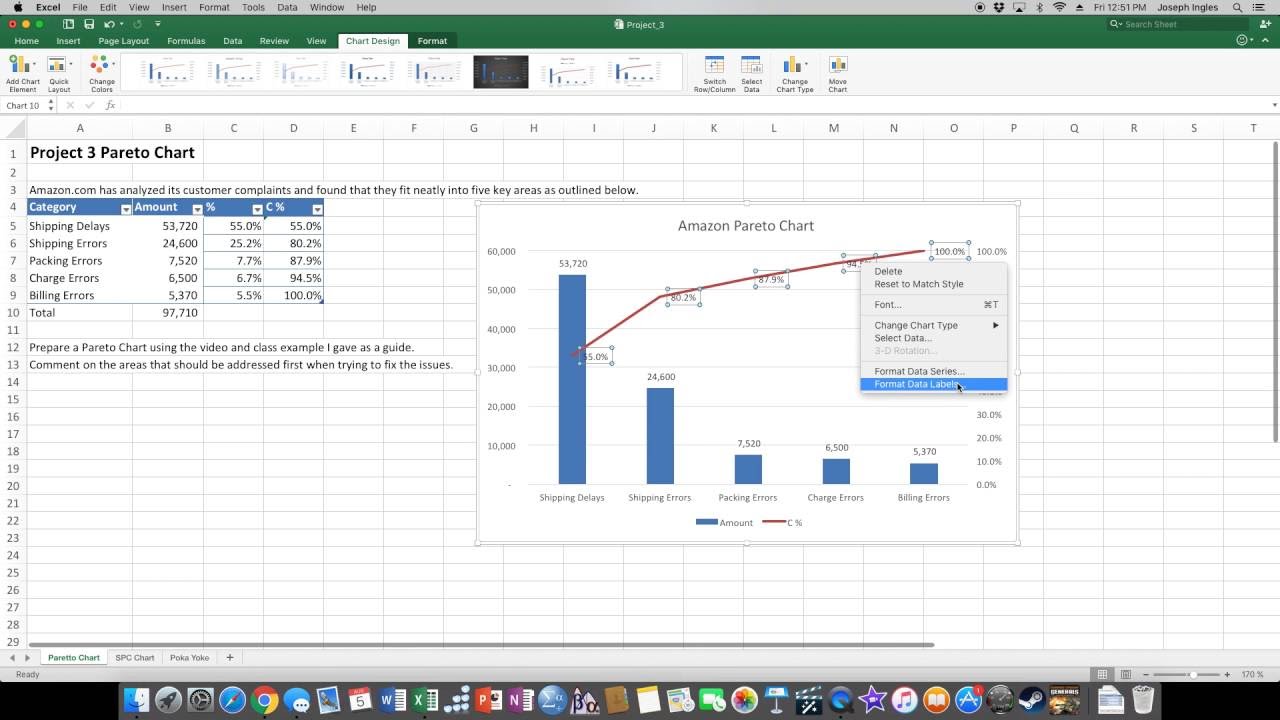Click the smiley feedback icon
Screen dimensions: 1280x720
(x=1244, y=41)
